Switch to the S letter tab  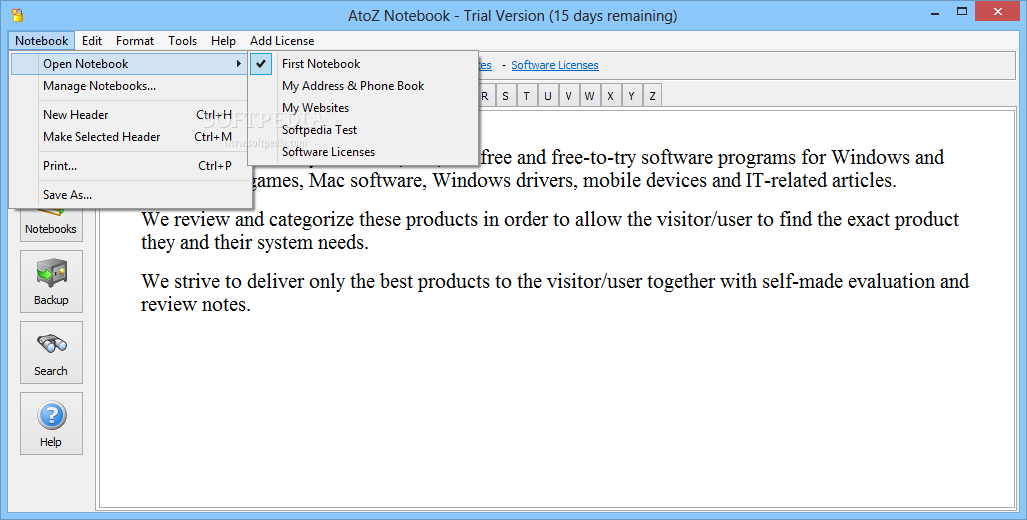pos(505,96)
